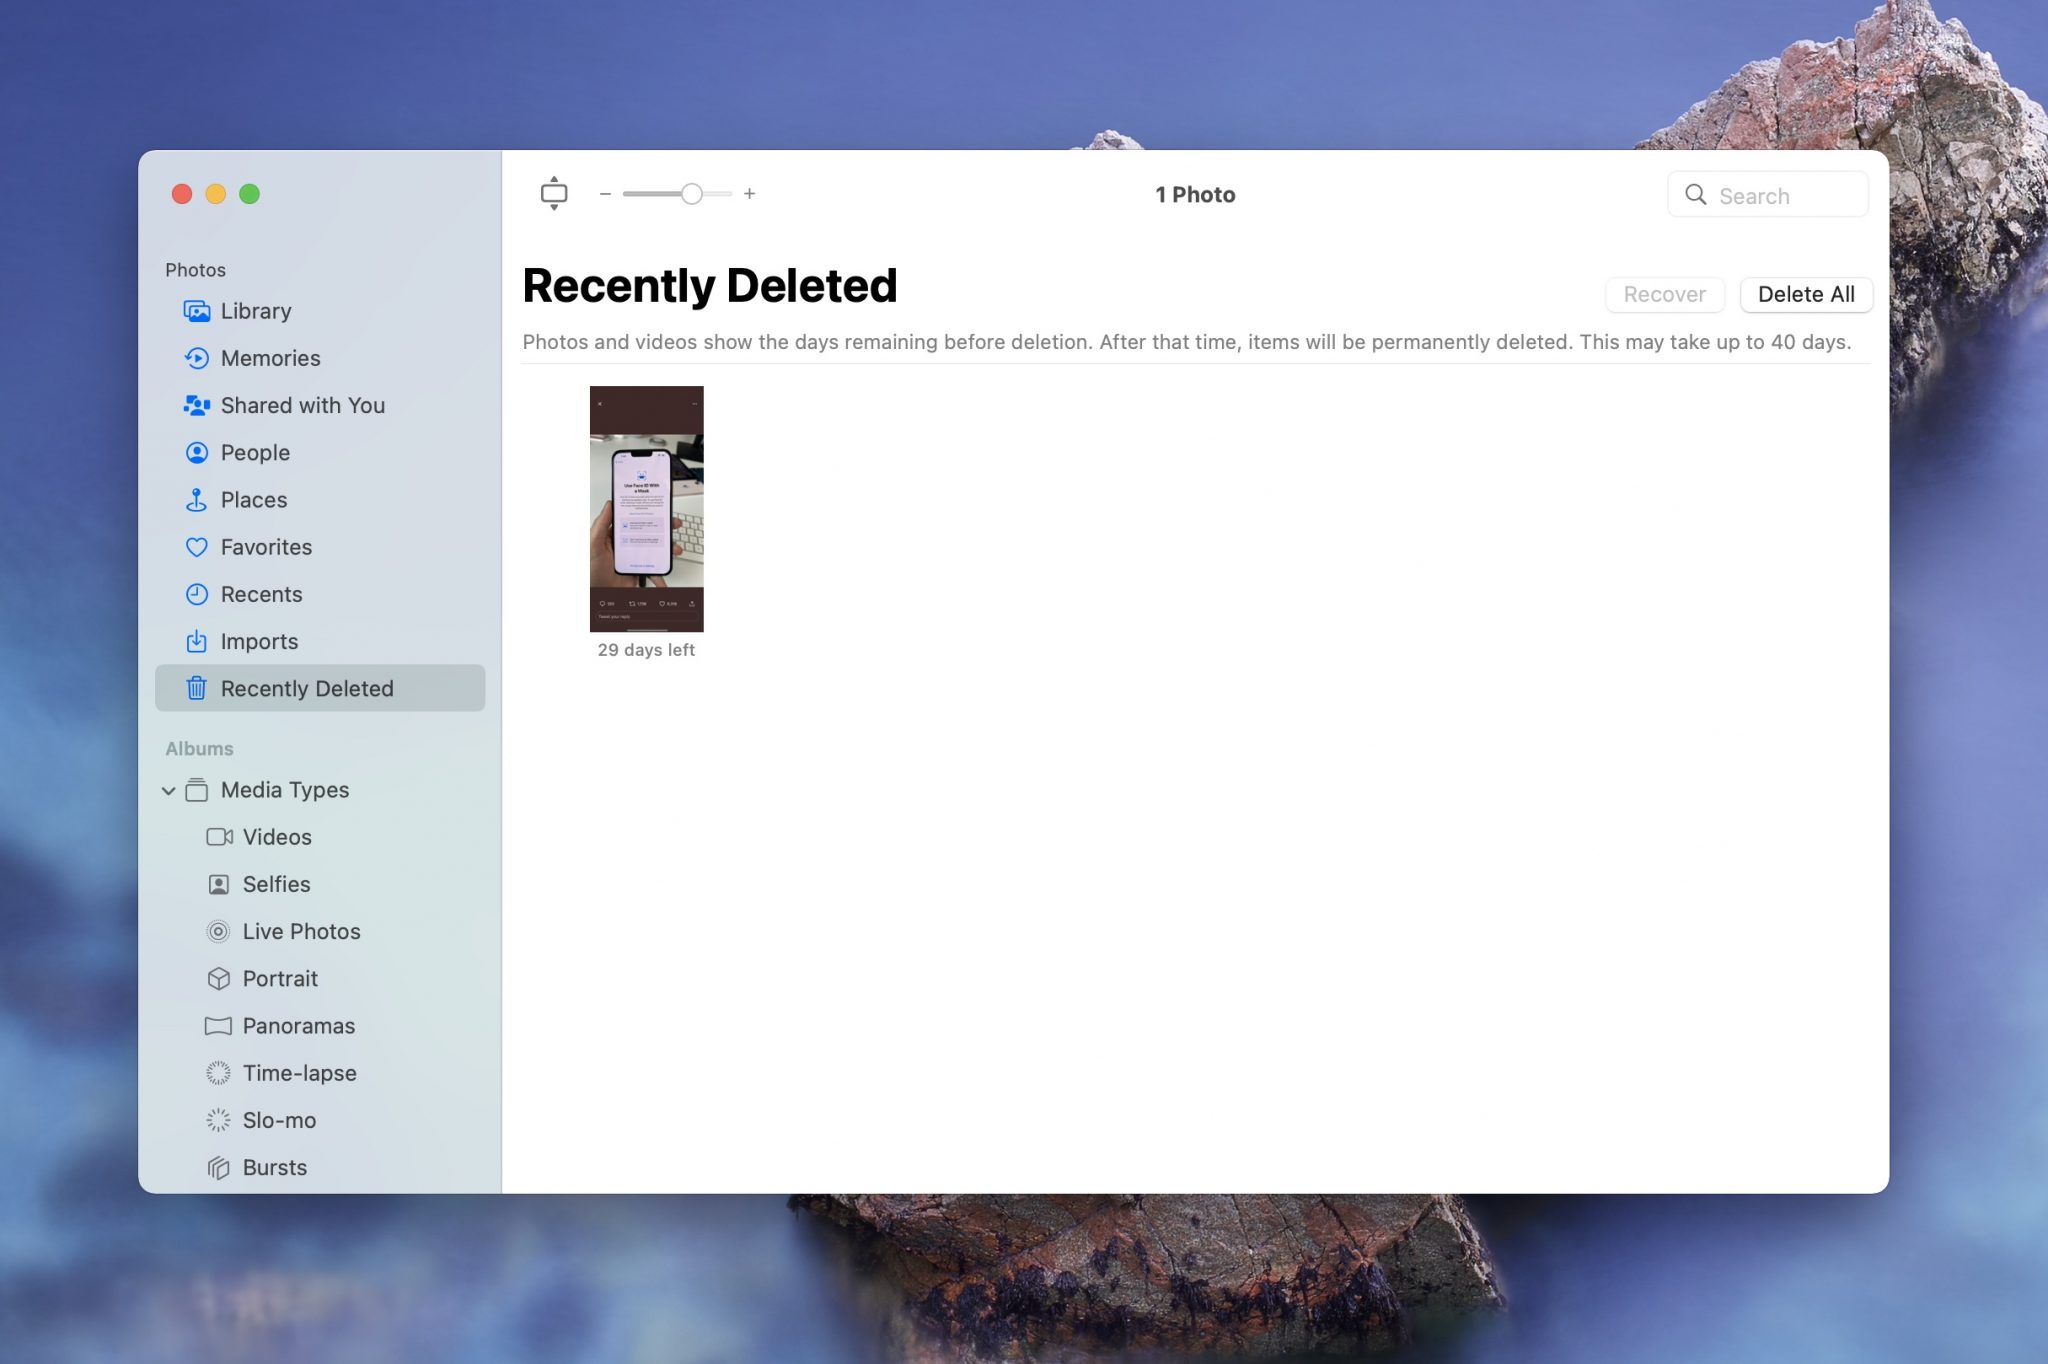
Task: Toggle the aspect ratio zoom toolbar icon
Action: point(554,194)
